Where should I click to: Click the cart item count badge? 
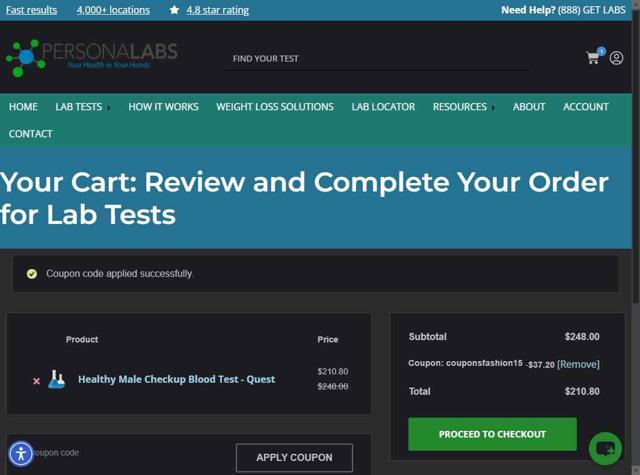pos(602,51)
